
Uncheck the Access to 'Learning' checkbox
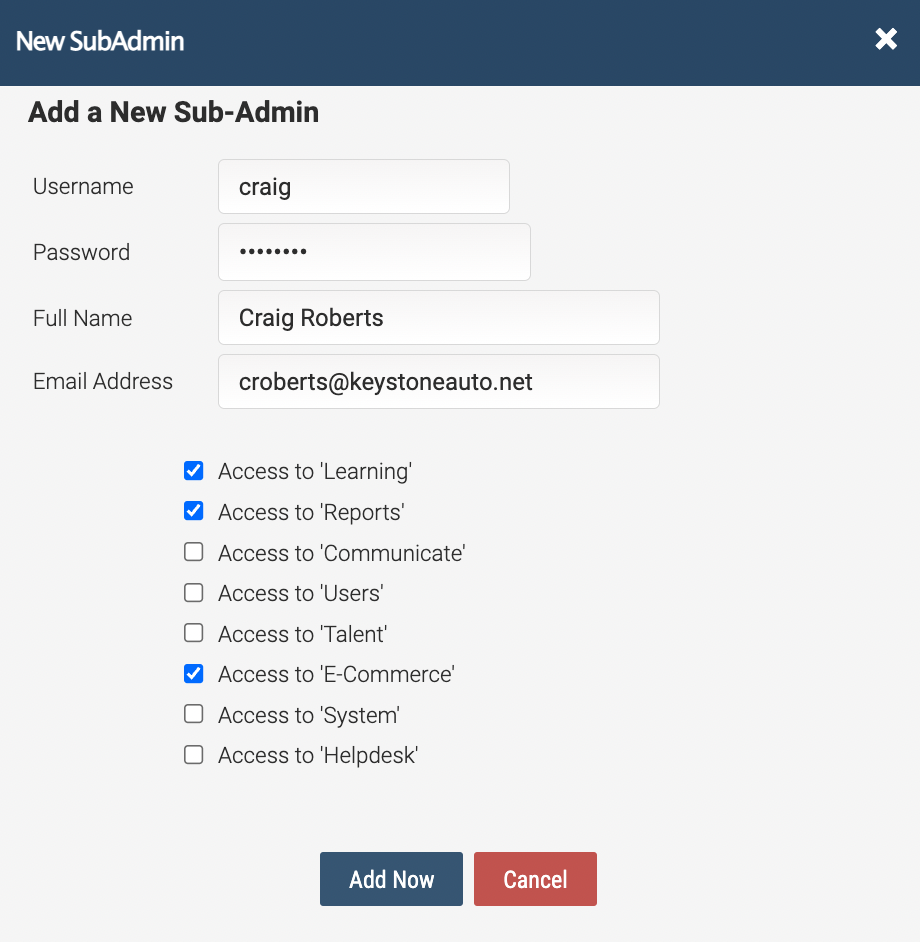pyautogui.click(x=193, y=470)
